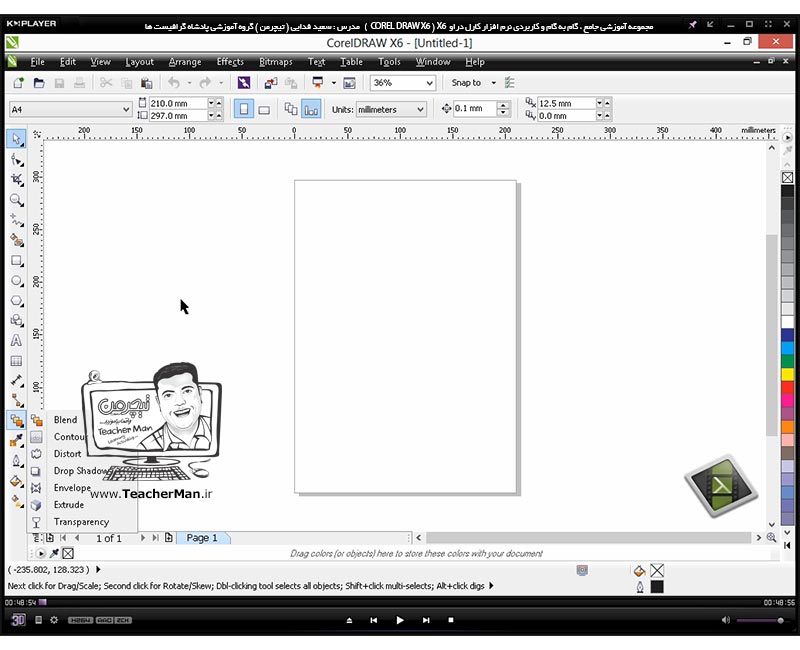Image resolution: width=800 pixels, height=650 pixels.
Task: Toggle apply layout to all pages
Action: [291, 109]
